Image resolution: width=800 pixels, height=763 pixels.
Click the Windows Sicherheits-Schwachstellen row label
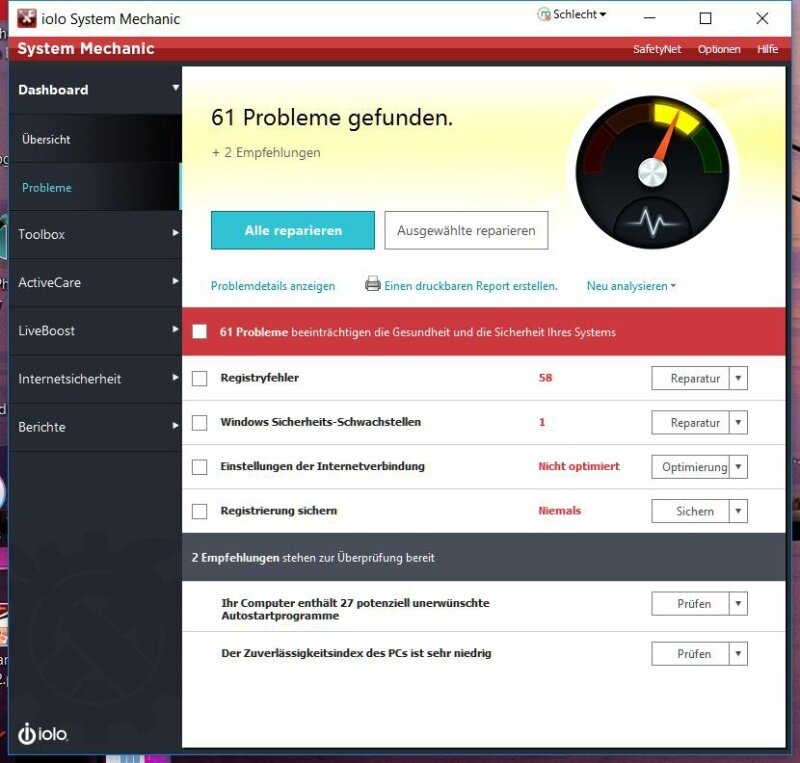320,422
